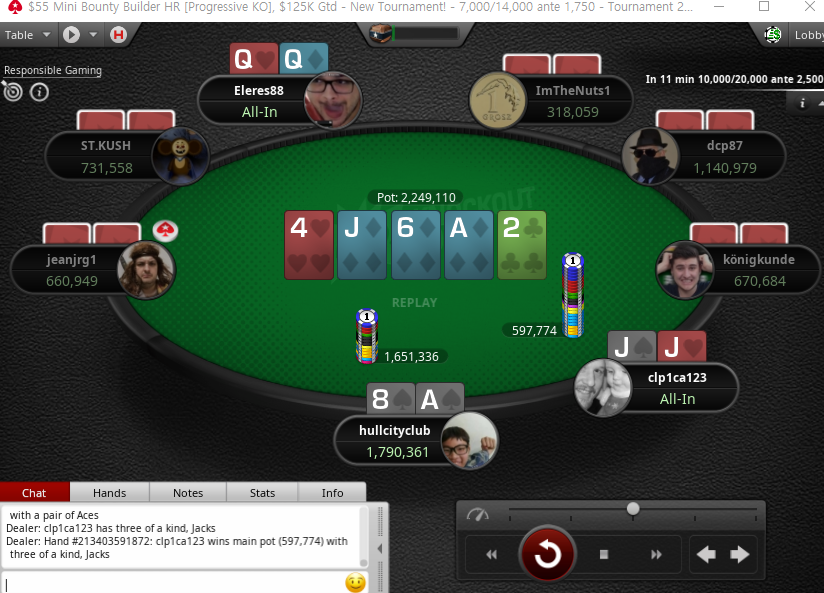Click the fast-forward double-arrow button
The image size is (824, 593).
(656, 554)
